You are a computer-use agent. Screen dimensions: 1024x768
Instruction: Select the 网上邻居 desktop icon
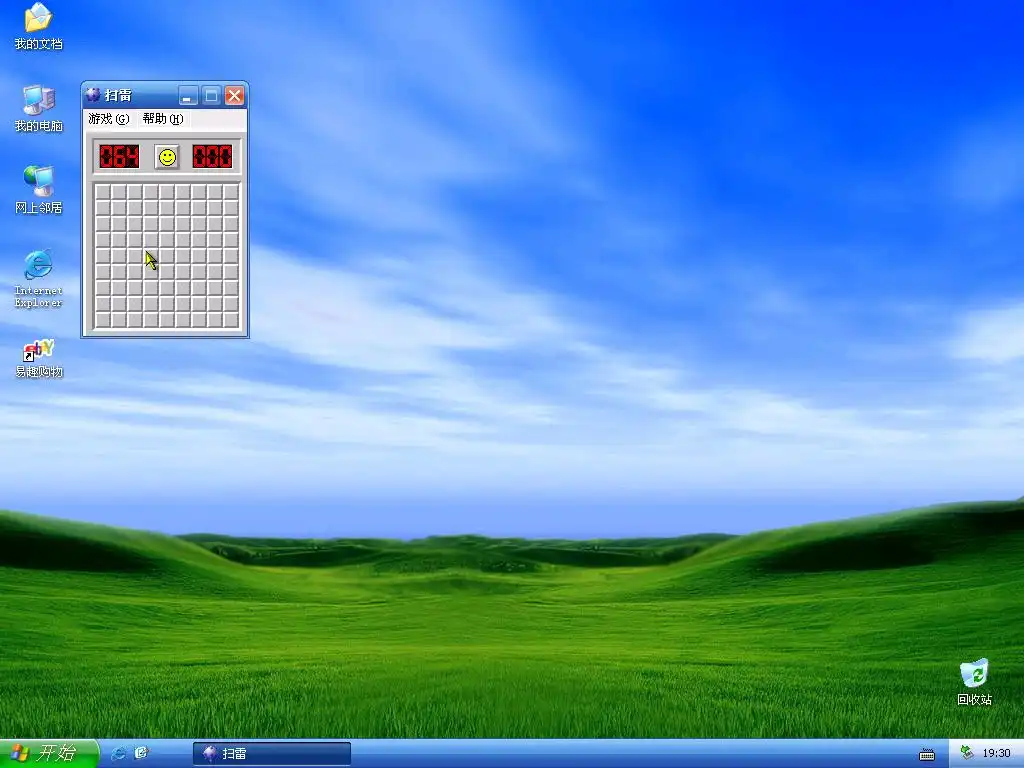tap(39, 191)
